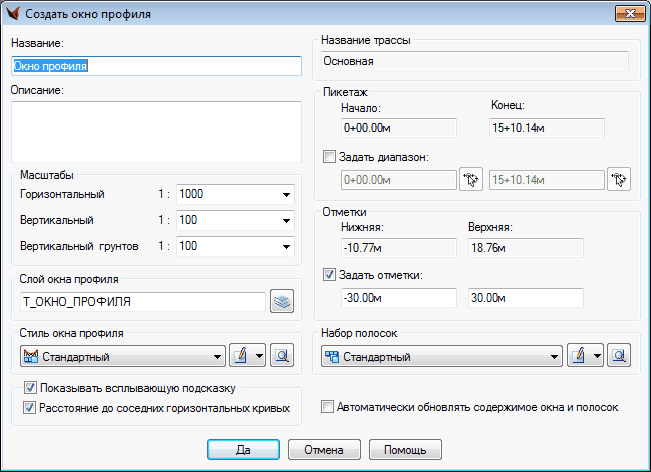Click the Помощь button
Image resolution: width=651 pixels, height=472 pixels.
point(404,450)
